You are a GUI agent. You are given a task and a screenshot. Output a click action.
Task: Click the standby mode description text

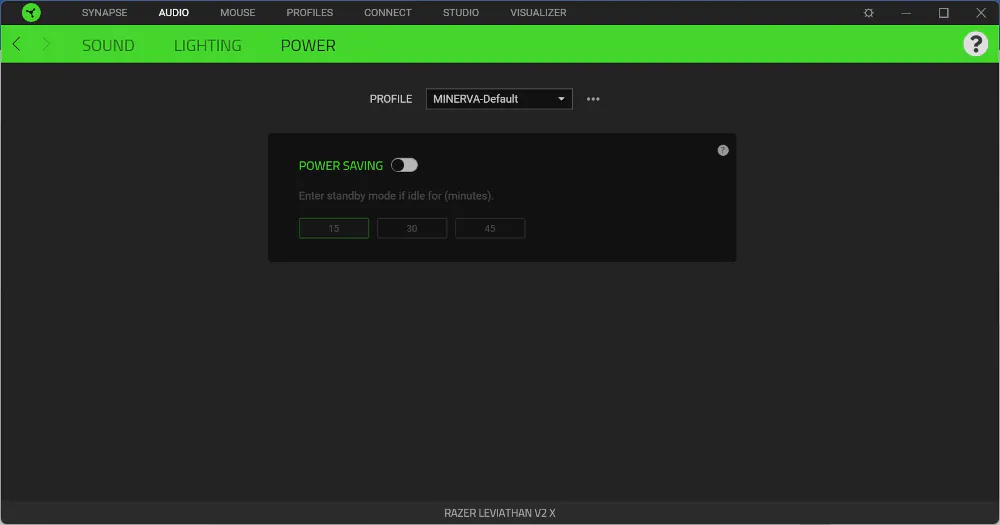pos(396,196)
